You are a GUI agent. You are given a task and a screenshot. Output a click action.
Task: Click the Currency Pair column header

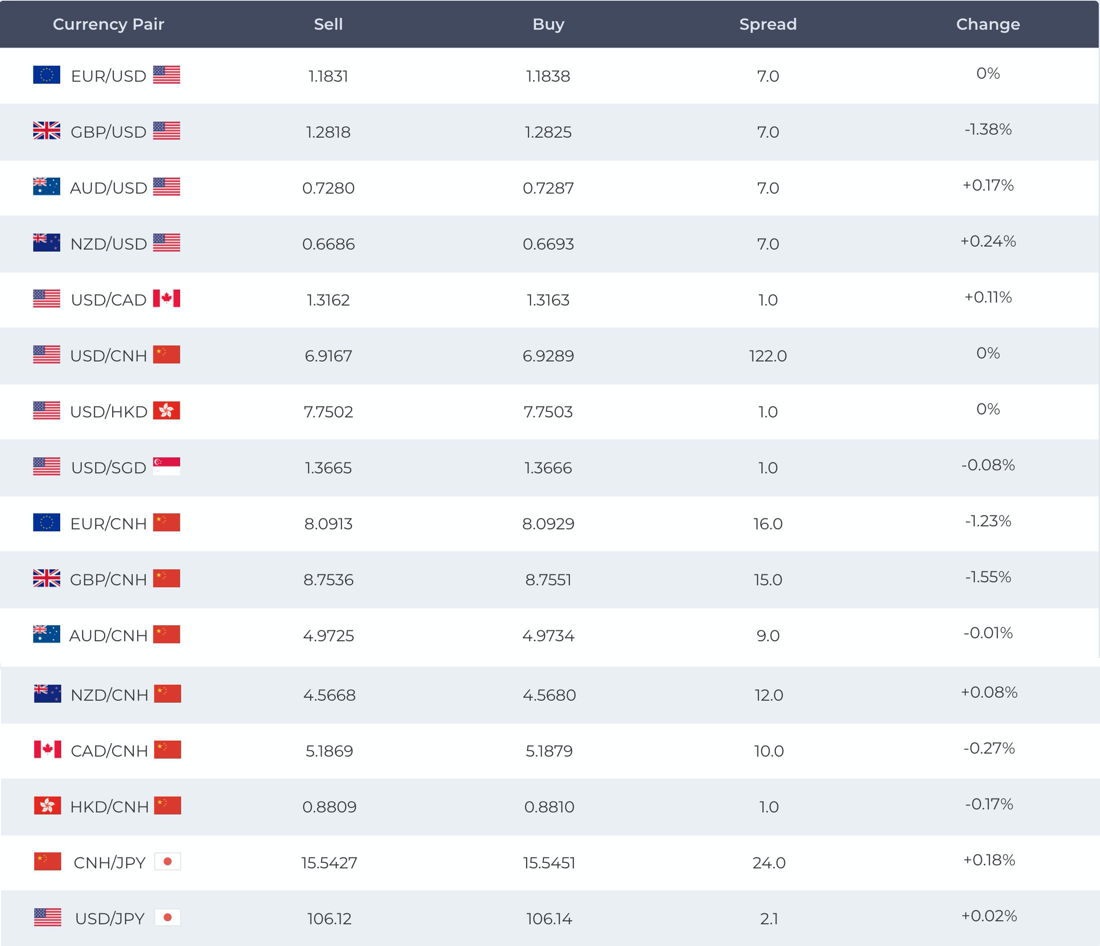coord(108,24)
